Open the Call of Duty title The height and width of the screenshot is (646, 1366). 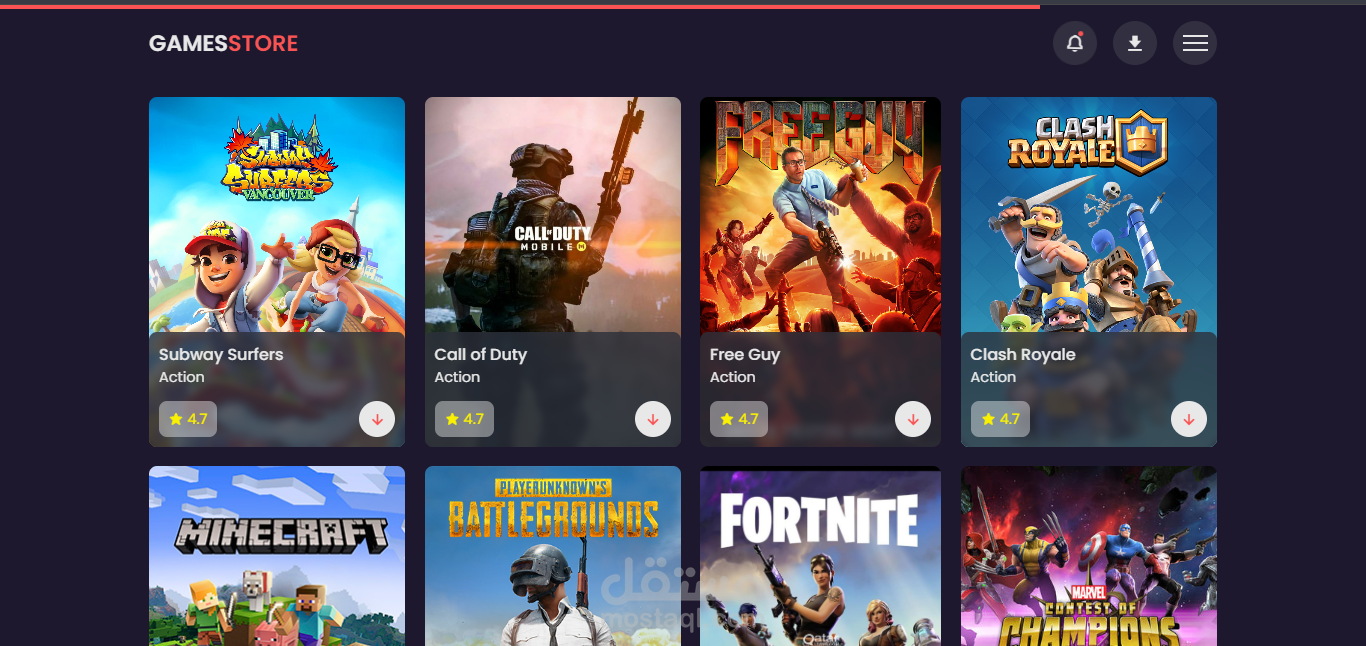(481, 354)
